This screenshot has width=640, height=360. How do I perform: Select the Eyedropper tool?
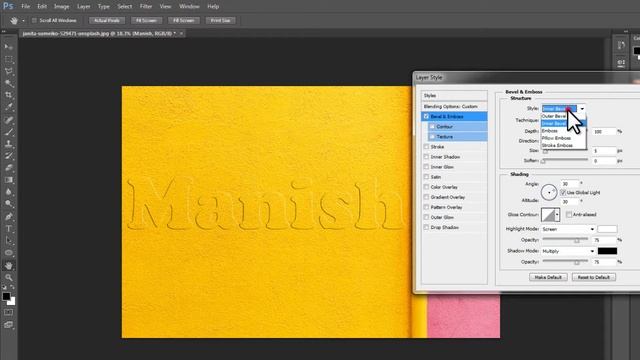tap(9, 107)
